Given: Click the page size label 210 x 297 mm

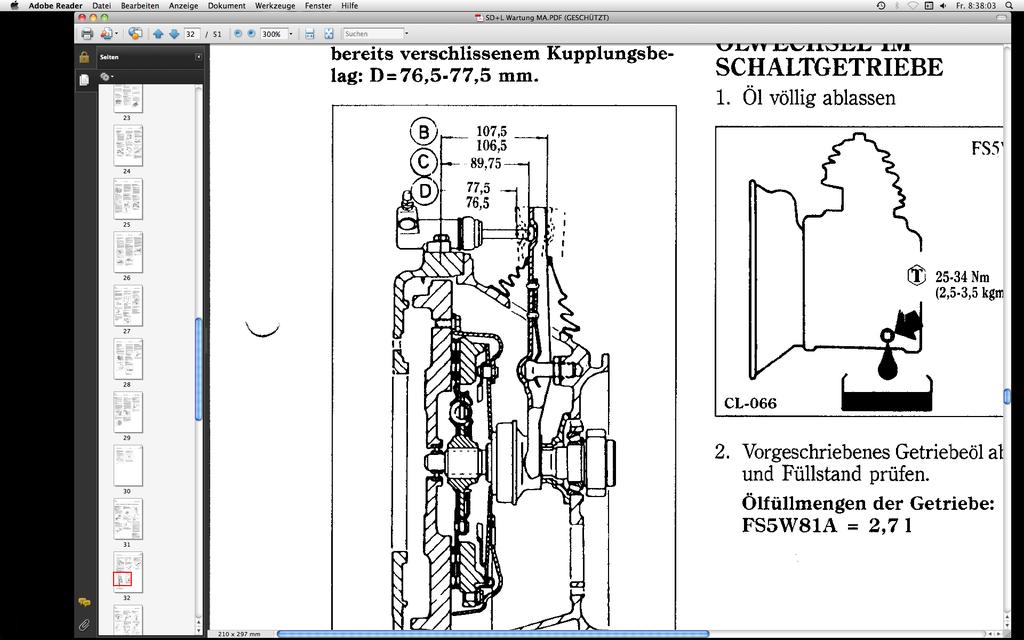Looking at the screenshot, I should [x=241, y=633].
